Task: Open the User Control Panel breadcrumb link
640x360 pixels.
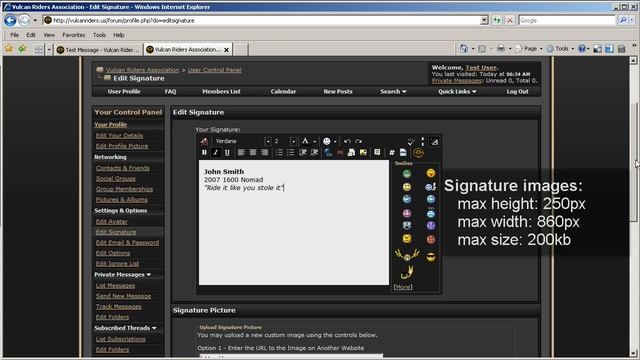Action: coord(215,70)
